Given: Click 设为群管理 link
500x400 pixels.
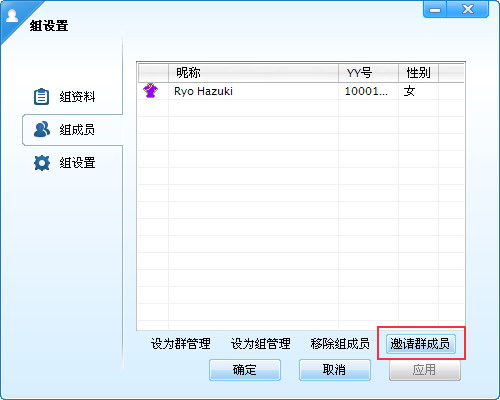Looking at the screenshot, I should [x=181, y=344].
